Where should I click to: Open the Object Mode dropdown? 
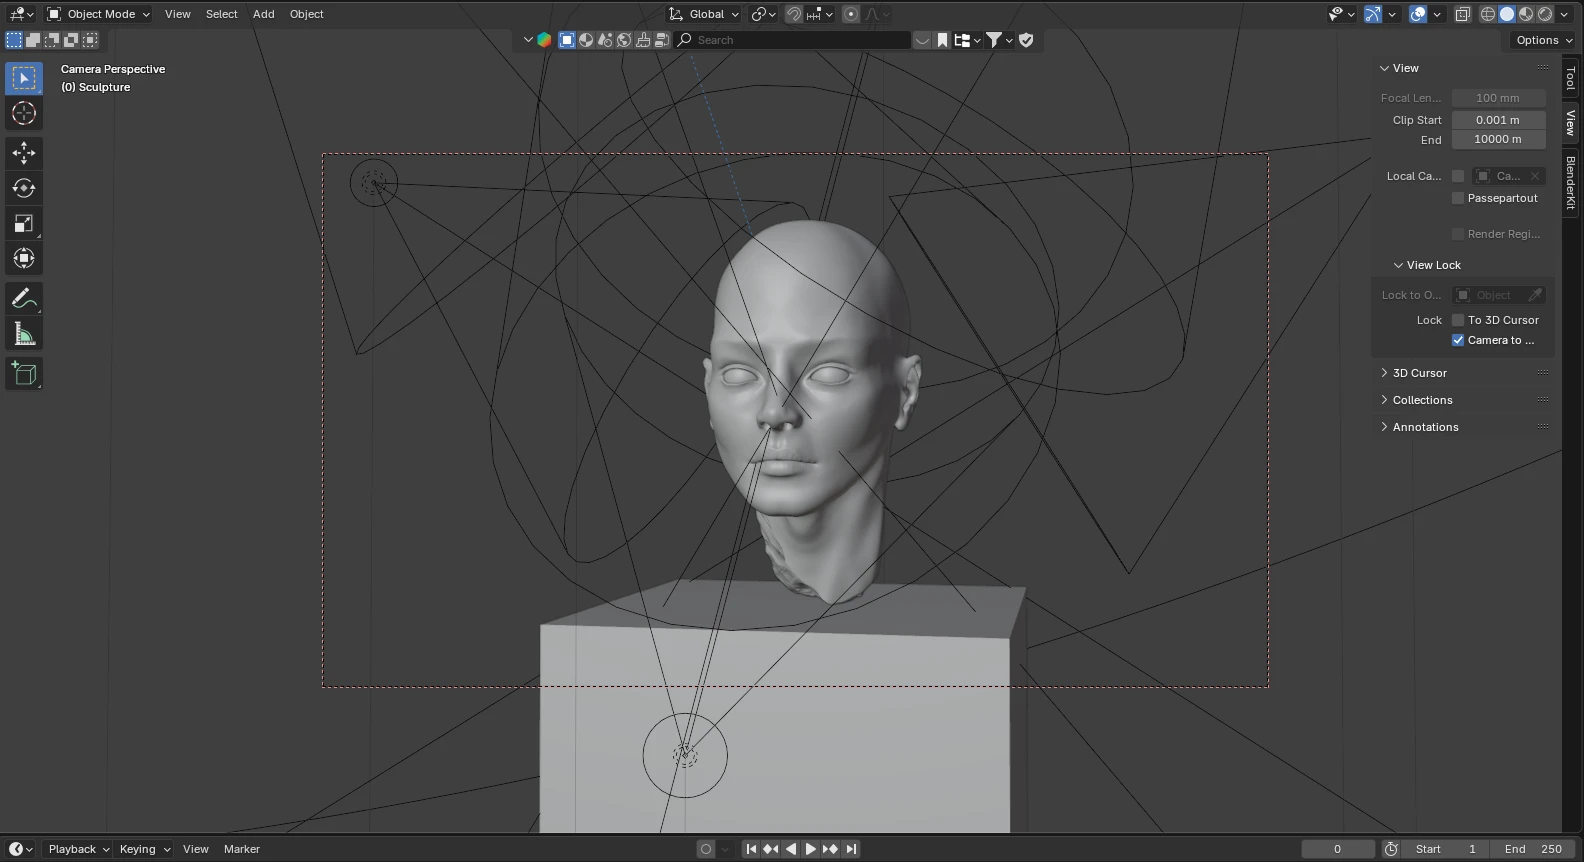click(99, 14)
